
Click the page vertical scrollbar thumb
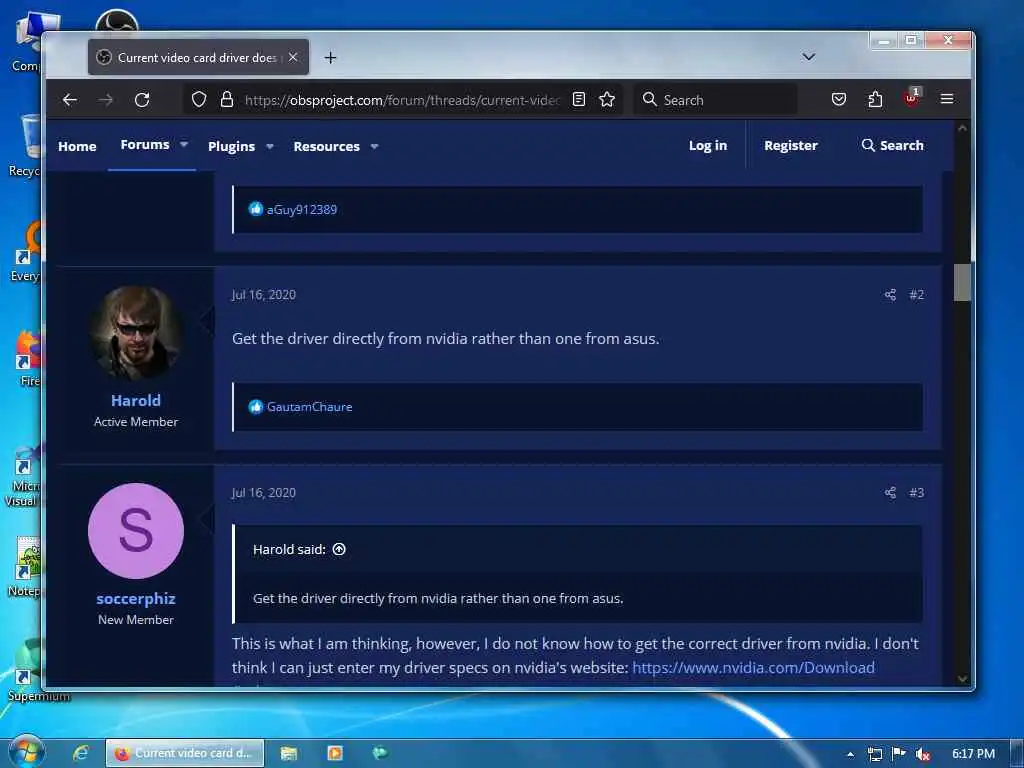click(x=962, y=283)
